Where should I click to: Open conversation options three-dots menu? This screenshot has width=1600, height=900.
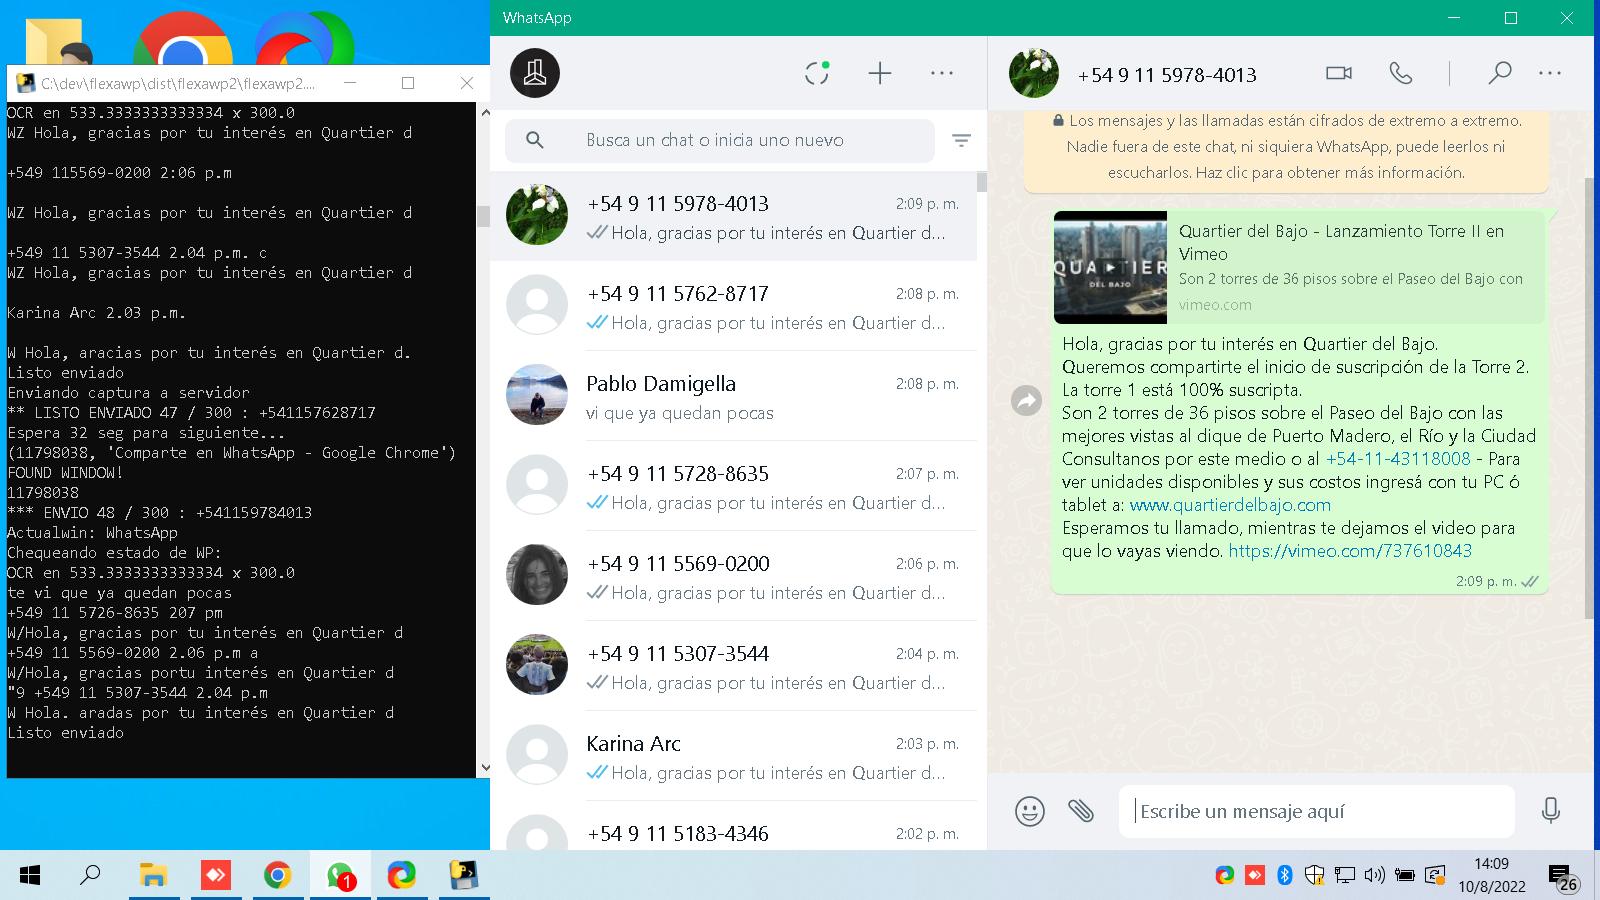pyautogui.click(x=1550, y=73)
